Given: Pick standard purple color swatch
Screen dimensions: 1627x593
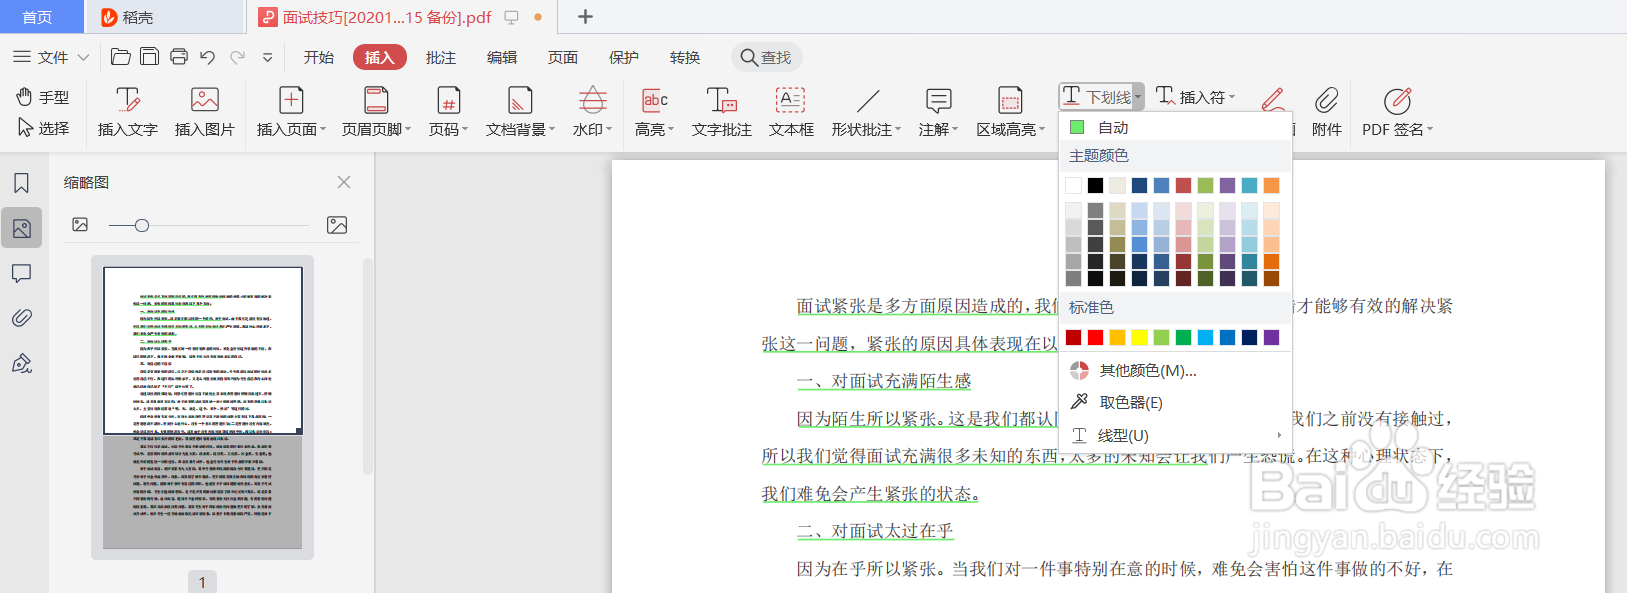Looking at the screenshot, I should (1271, 337).
